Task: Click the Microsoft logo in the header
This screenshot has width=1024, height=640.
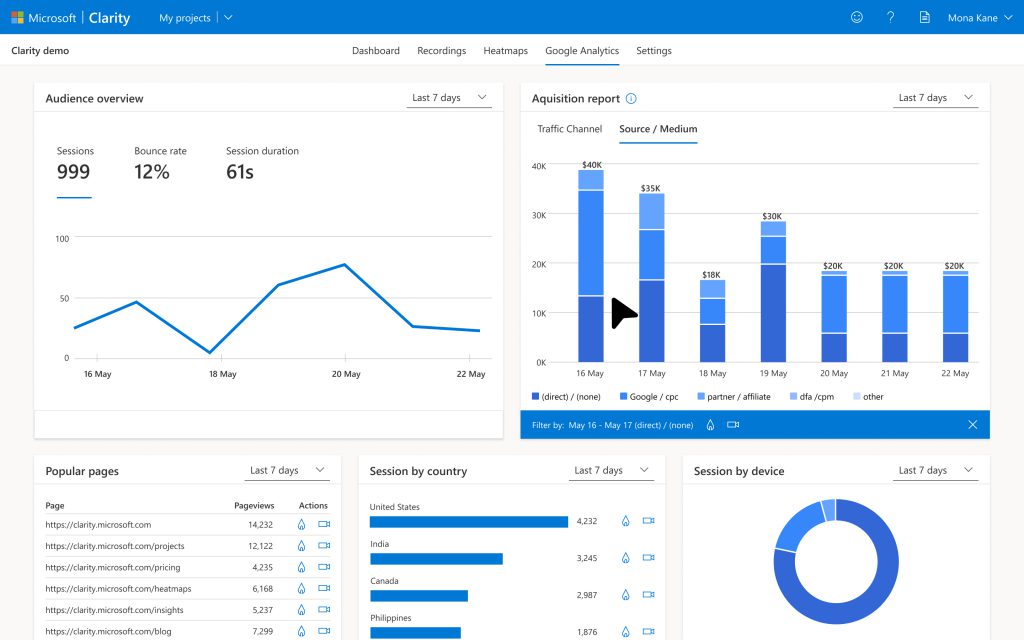Action: [x=18, y=18]
